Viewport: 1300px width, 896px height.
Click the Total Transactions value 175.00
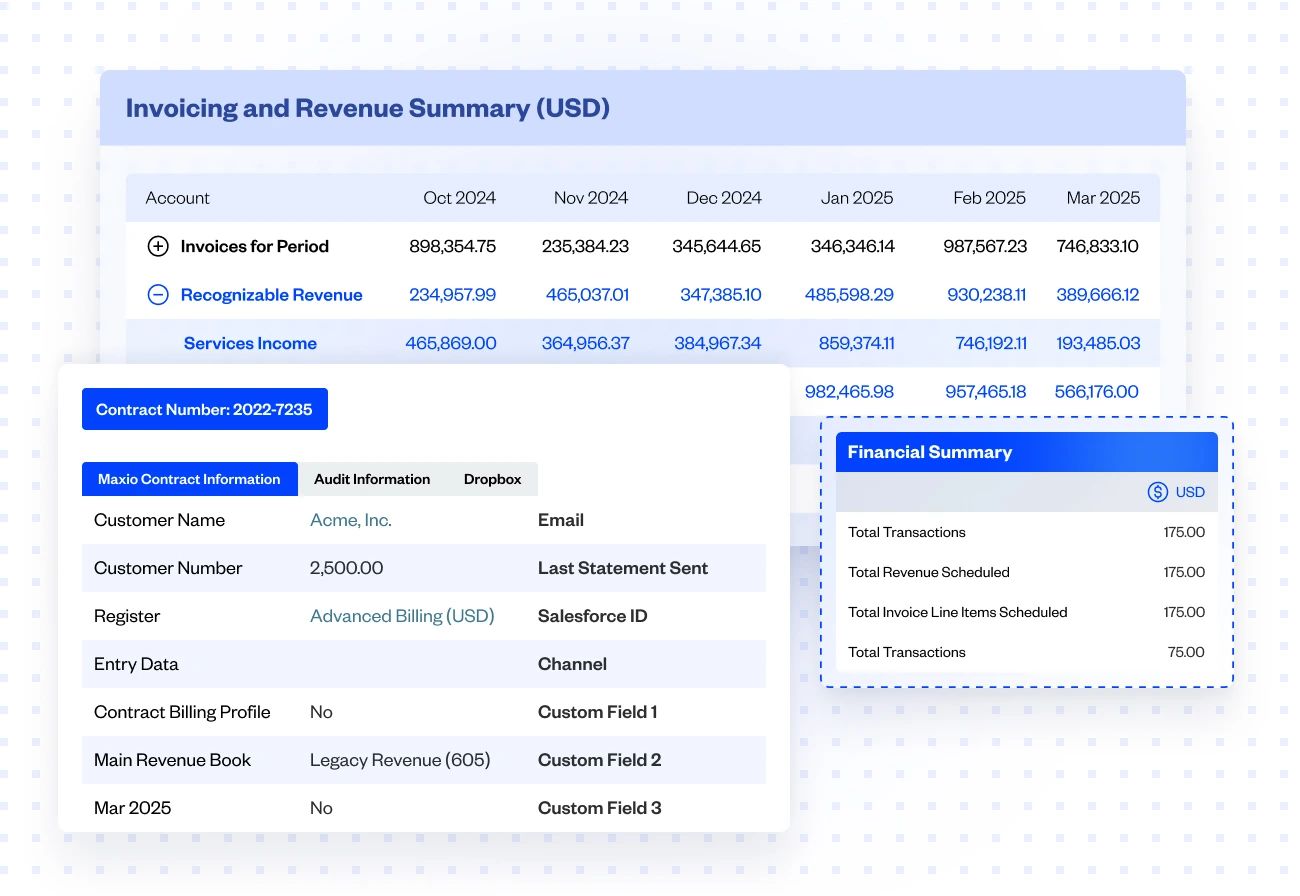click(1184, 532)
